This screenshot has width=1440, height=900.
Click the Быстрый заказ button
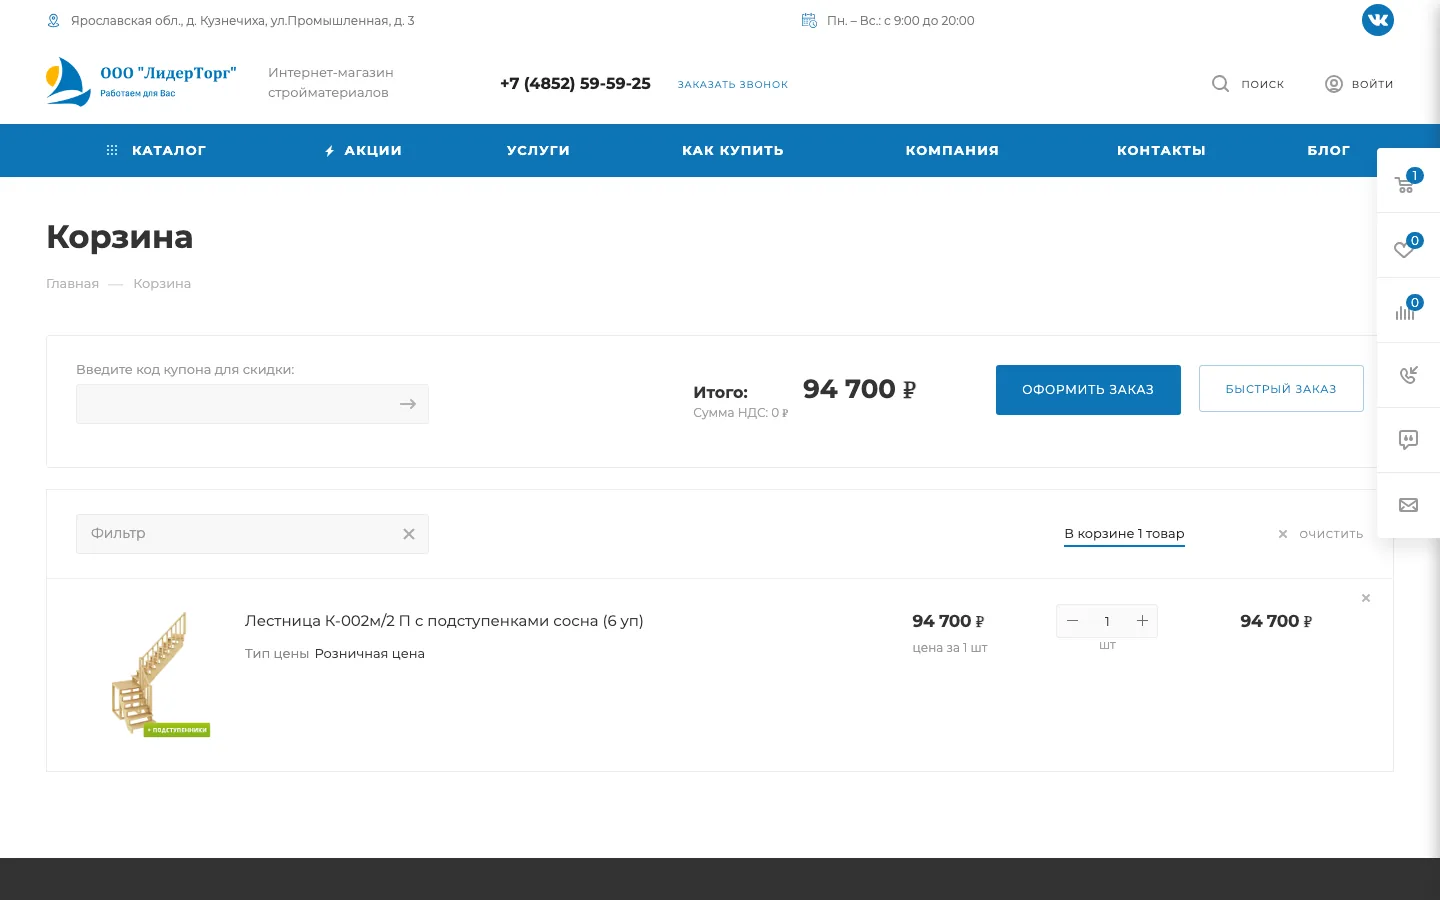tap(1281, 389)
